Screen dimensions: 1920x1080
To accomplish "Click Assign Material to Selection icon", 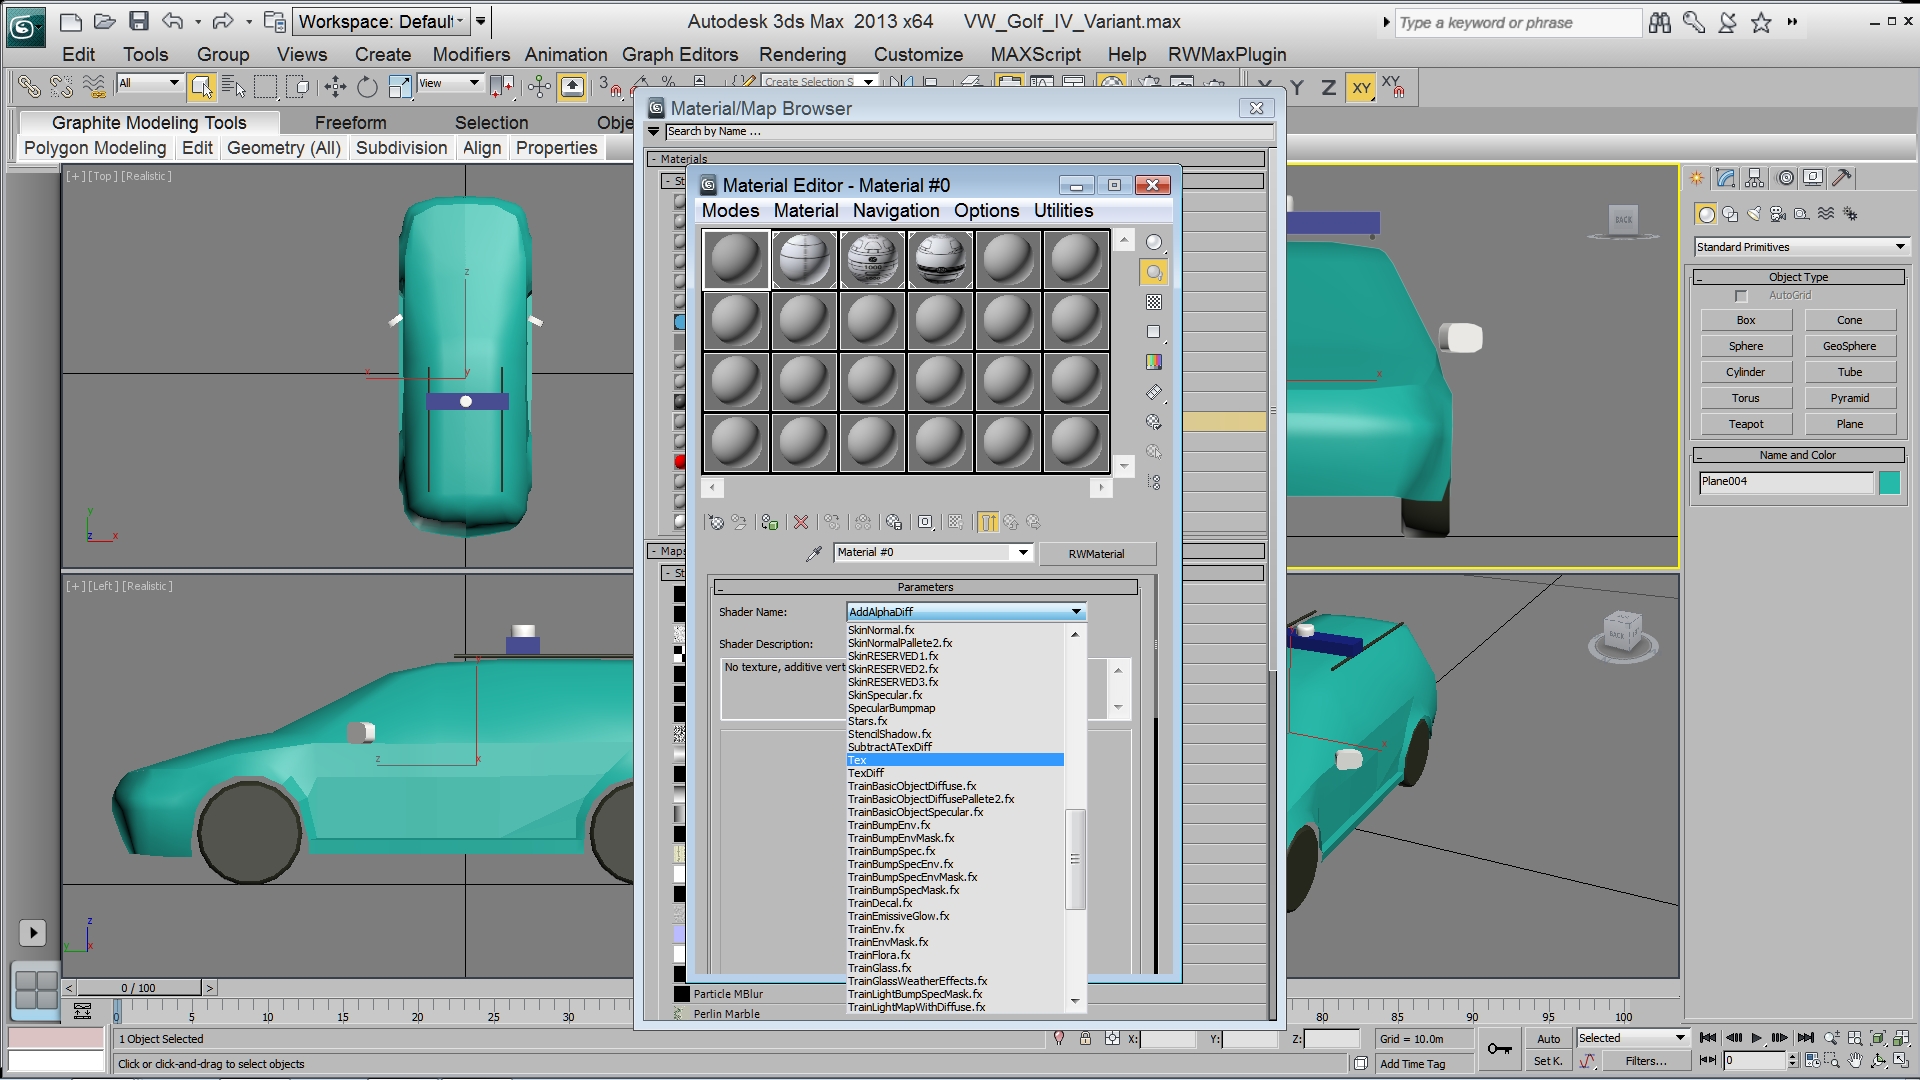I will (769, 522).
